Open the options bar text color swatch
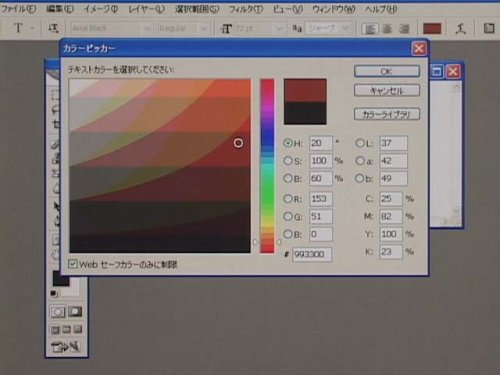The width and height of the screenshot is (500, 375). point(432,29)
